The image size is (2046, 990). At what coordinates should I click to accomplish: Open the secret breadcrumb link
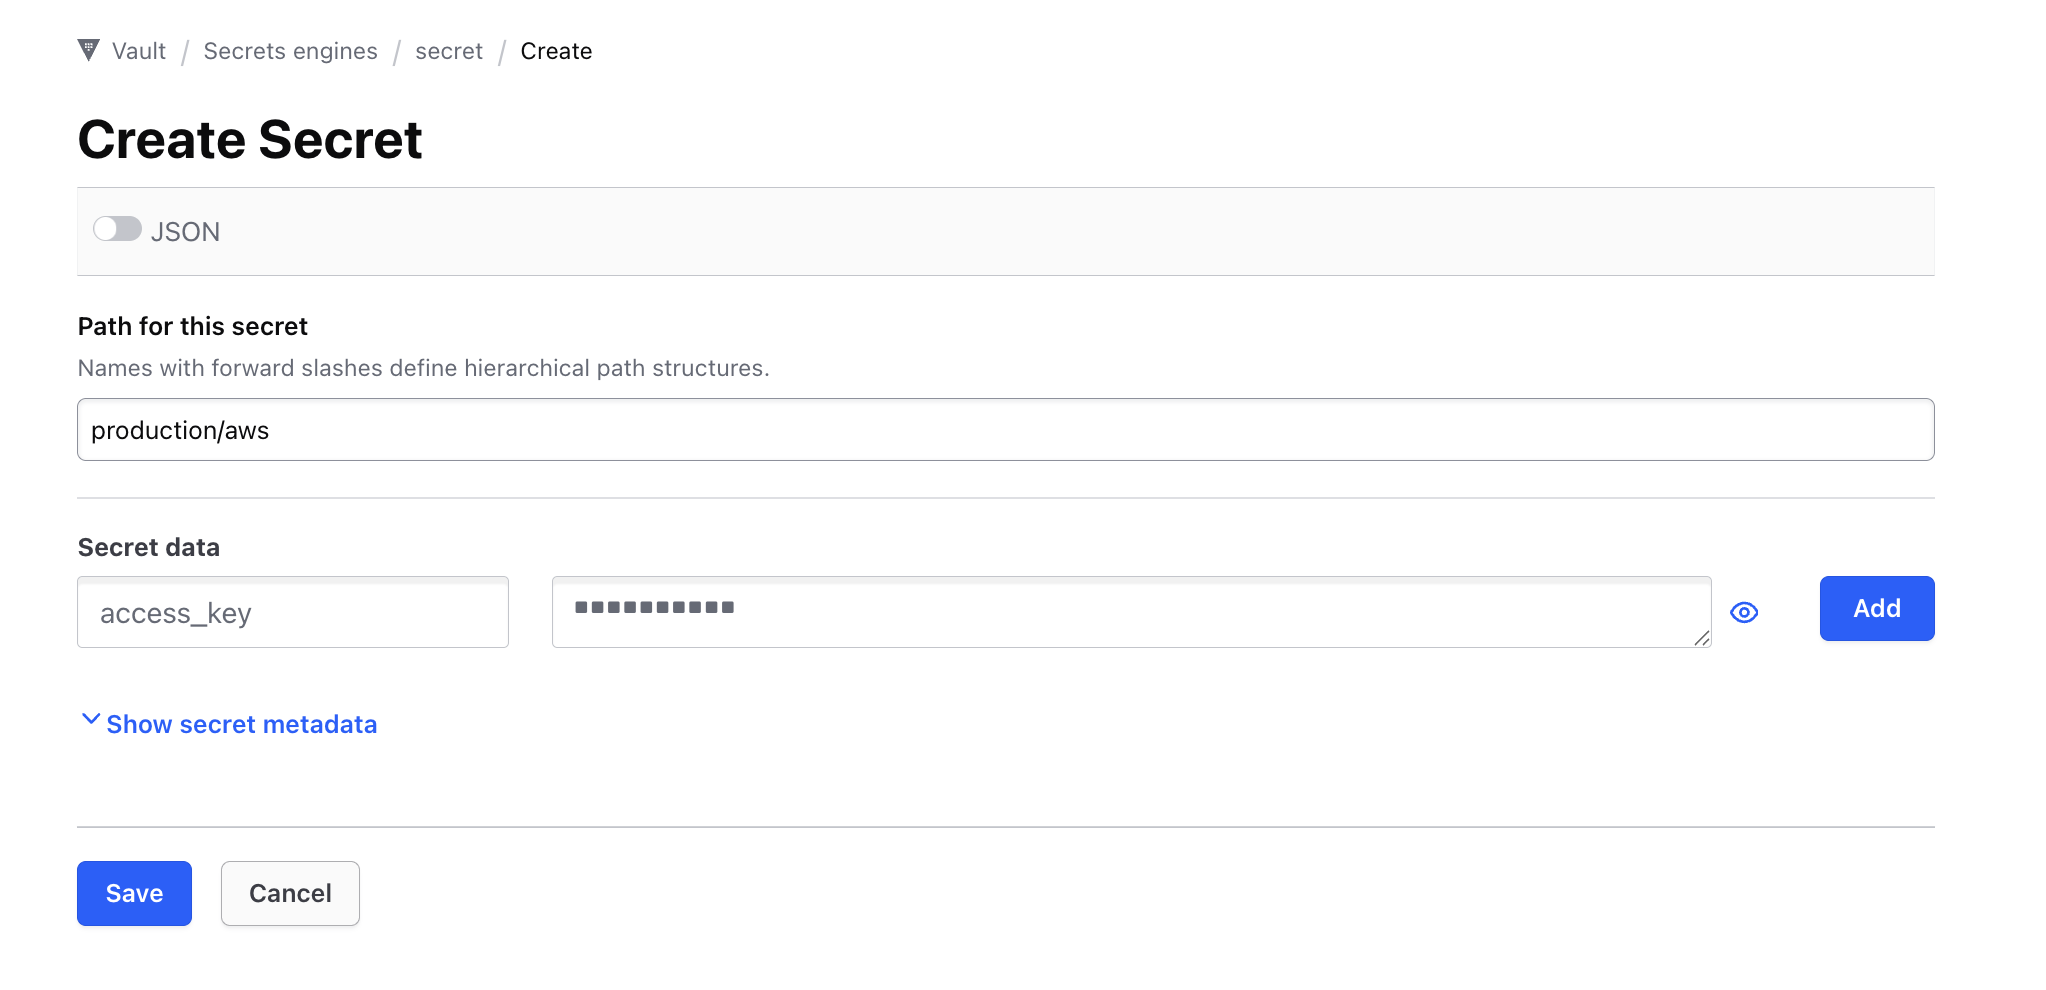point(448,51)
